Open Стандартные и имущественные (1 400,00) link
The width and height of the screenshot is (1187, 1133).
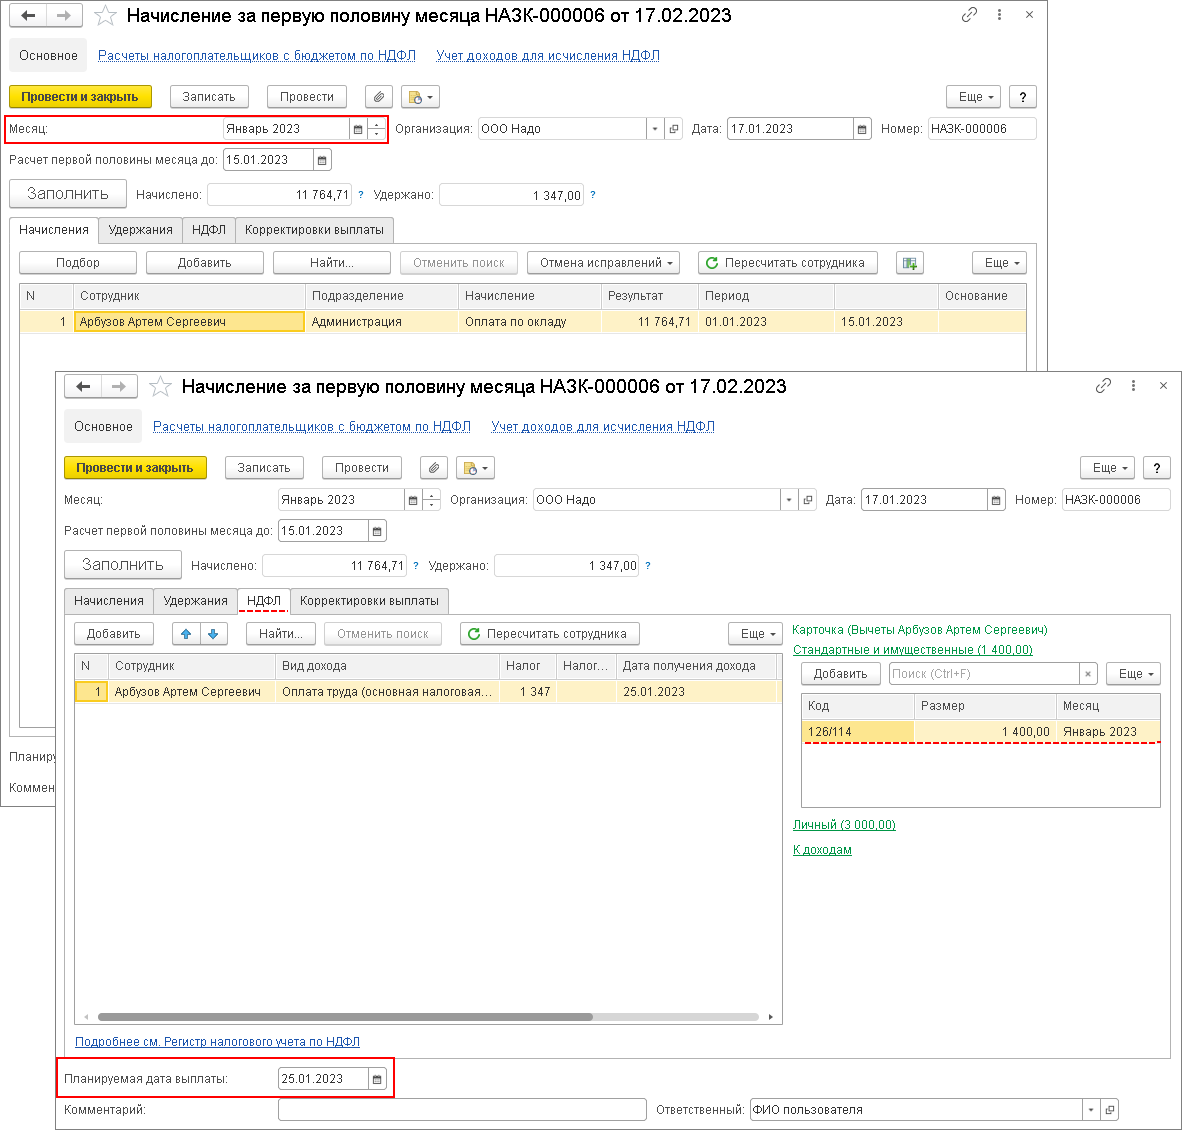click(x=912, y=650)
